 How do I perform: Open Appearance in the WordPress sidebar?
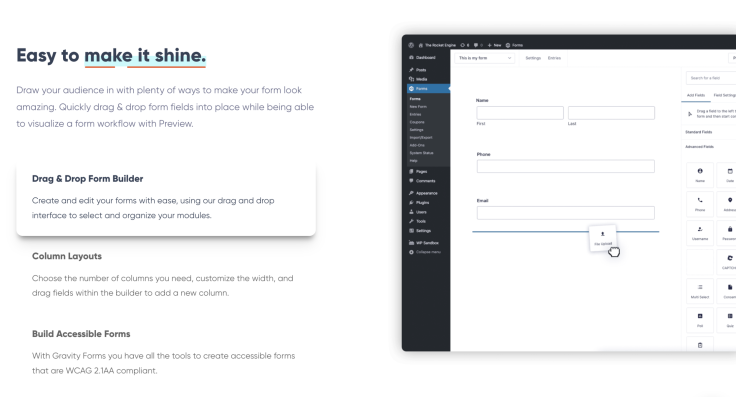[x=423, y=193]
